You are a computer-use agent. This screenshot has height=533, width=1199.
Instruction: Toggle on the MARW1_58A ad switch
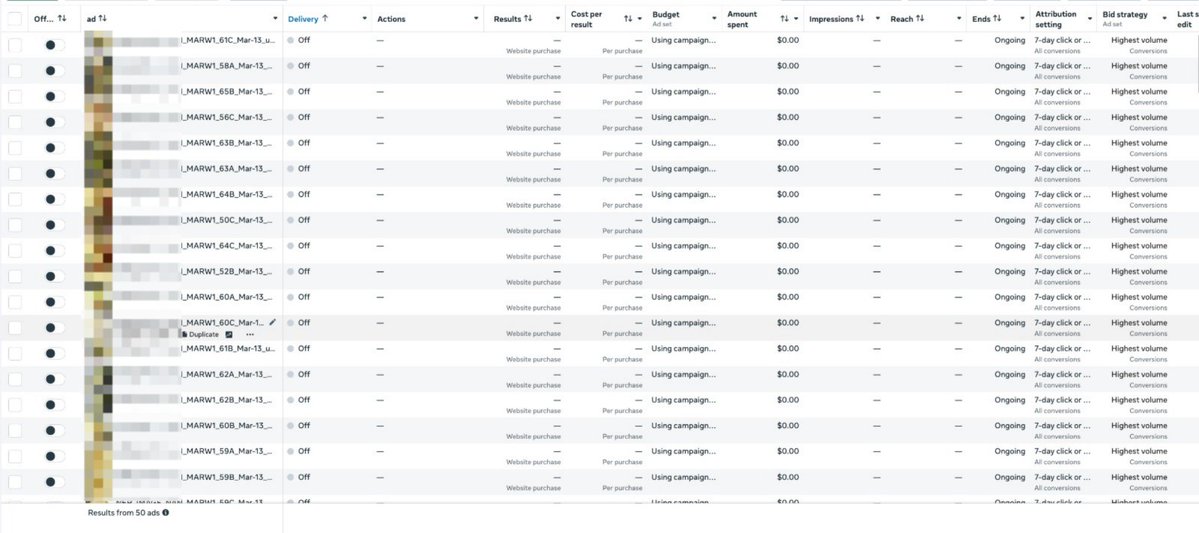(54, 70)
